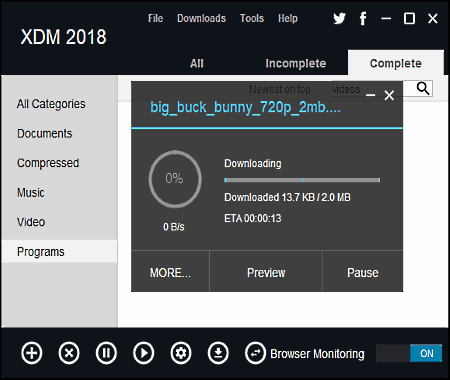Image resolution: width=450 pixels, height=380 pixels.
Task: Minimize the XDM main window
Action: coord(386,19)
